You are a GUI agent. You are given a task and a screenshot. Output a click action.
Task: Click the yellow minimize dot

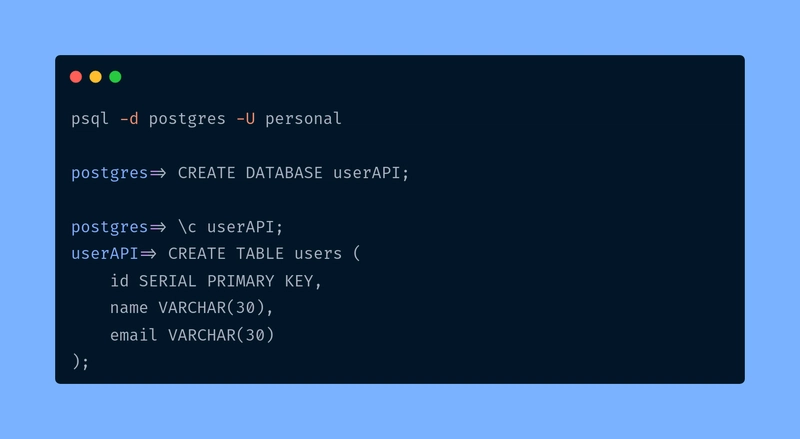pos(95,77)
